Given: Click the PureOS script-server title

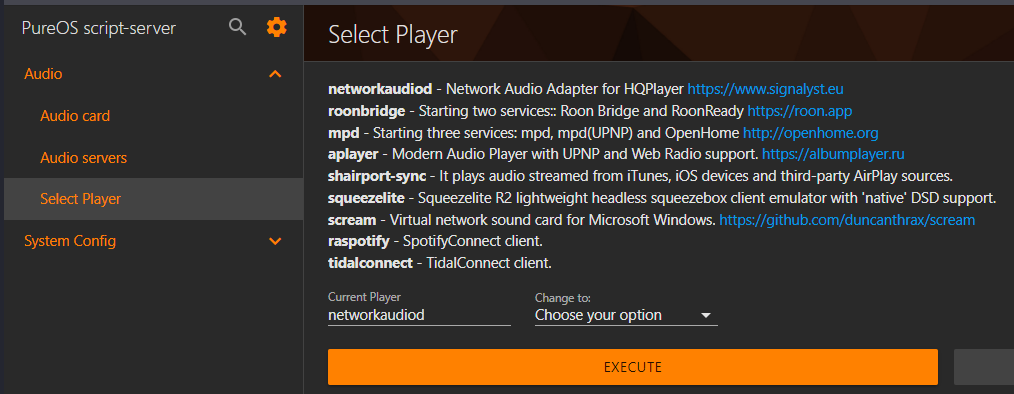Looking at the screenshot, I should [x=98, y=28].
